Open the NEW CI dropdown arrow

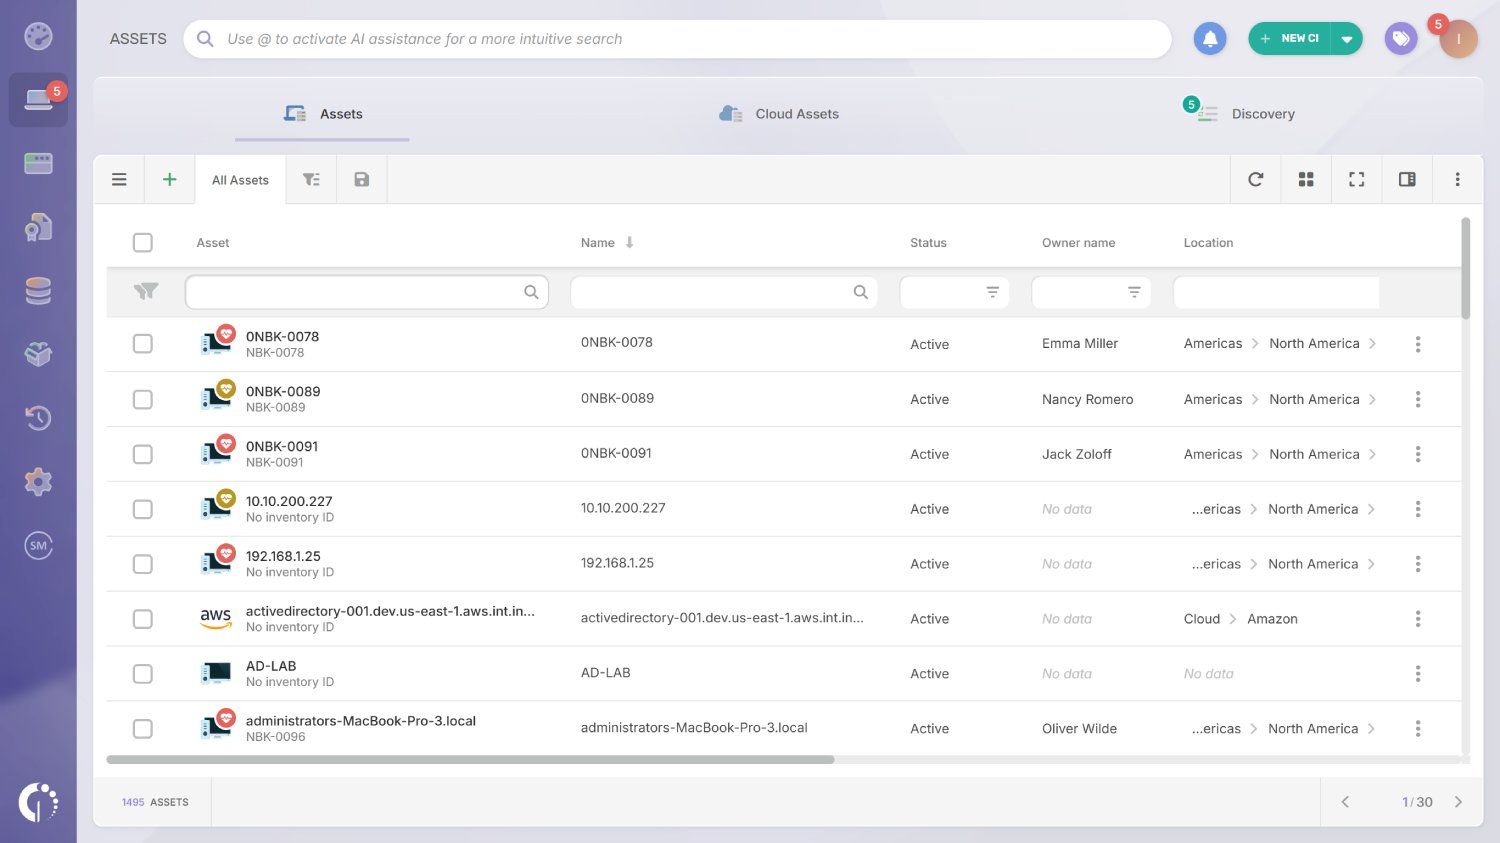[1348, 38]
